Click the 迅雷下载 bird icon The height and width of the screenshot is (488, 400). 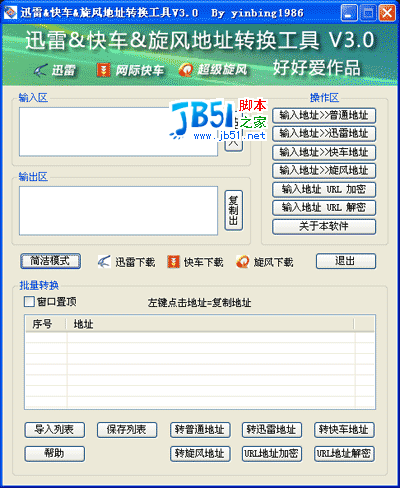coord(104,262)
